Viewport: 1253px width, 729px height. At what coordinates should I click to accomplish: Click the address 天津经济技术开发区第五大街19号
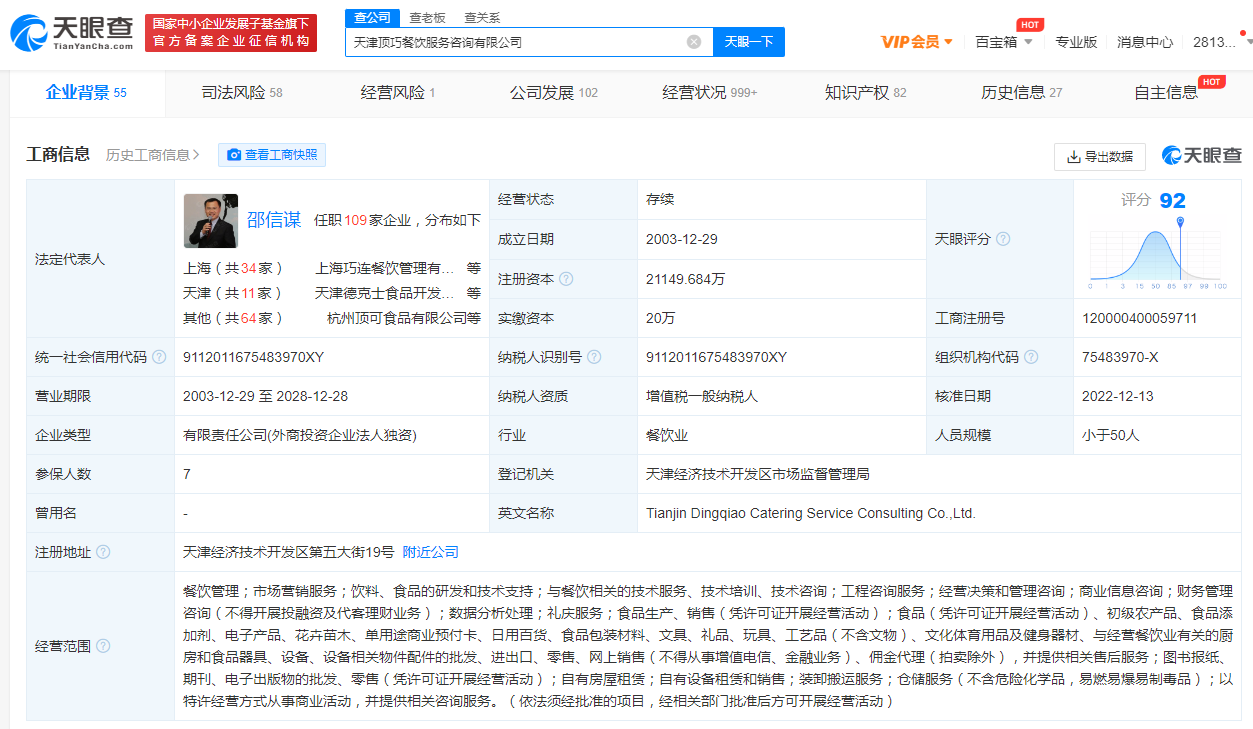(x=289, y=552)
